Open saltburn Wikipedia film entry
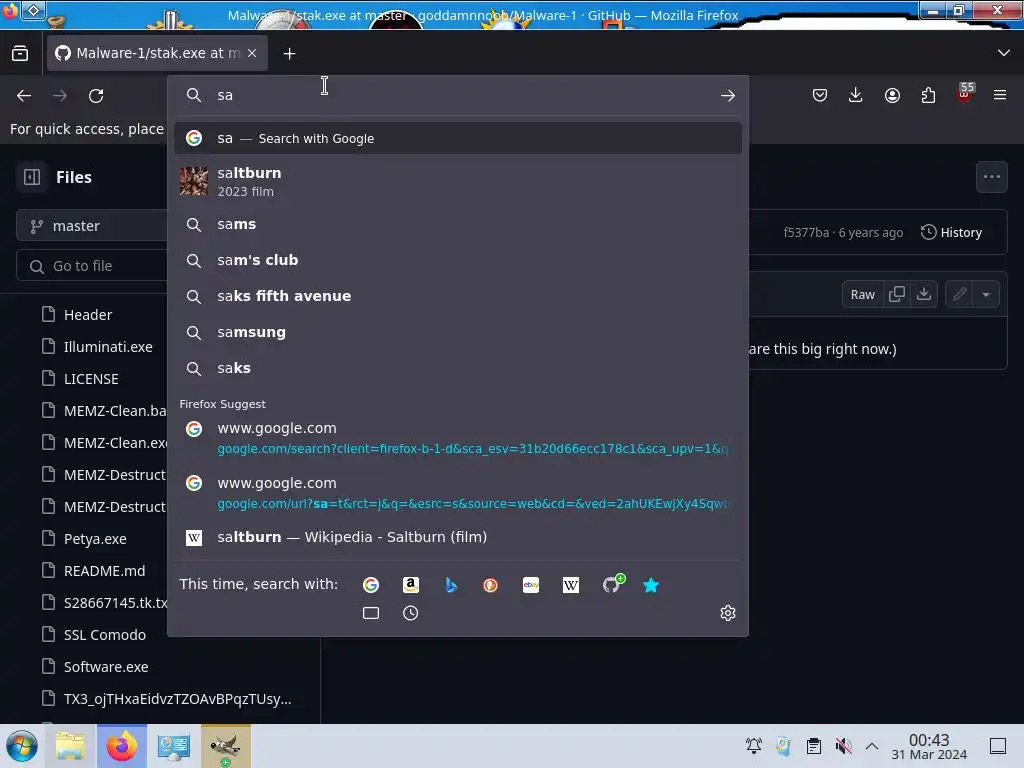The image size is (1024, 768). 457,537
